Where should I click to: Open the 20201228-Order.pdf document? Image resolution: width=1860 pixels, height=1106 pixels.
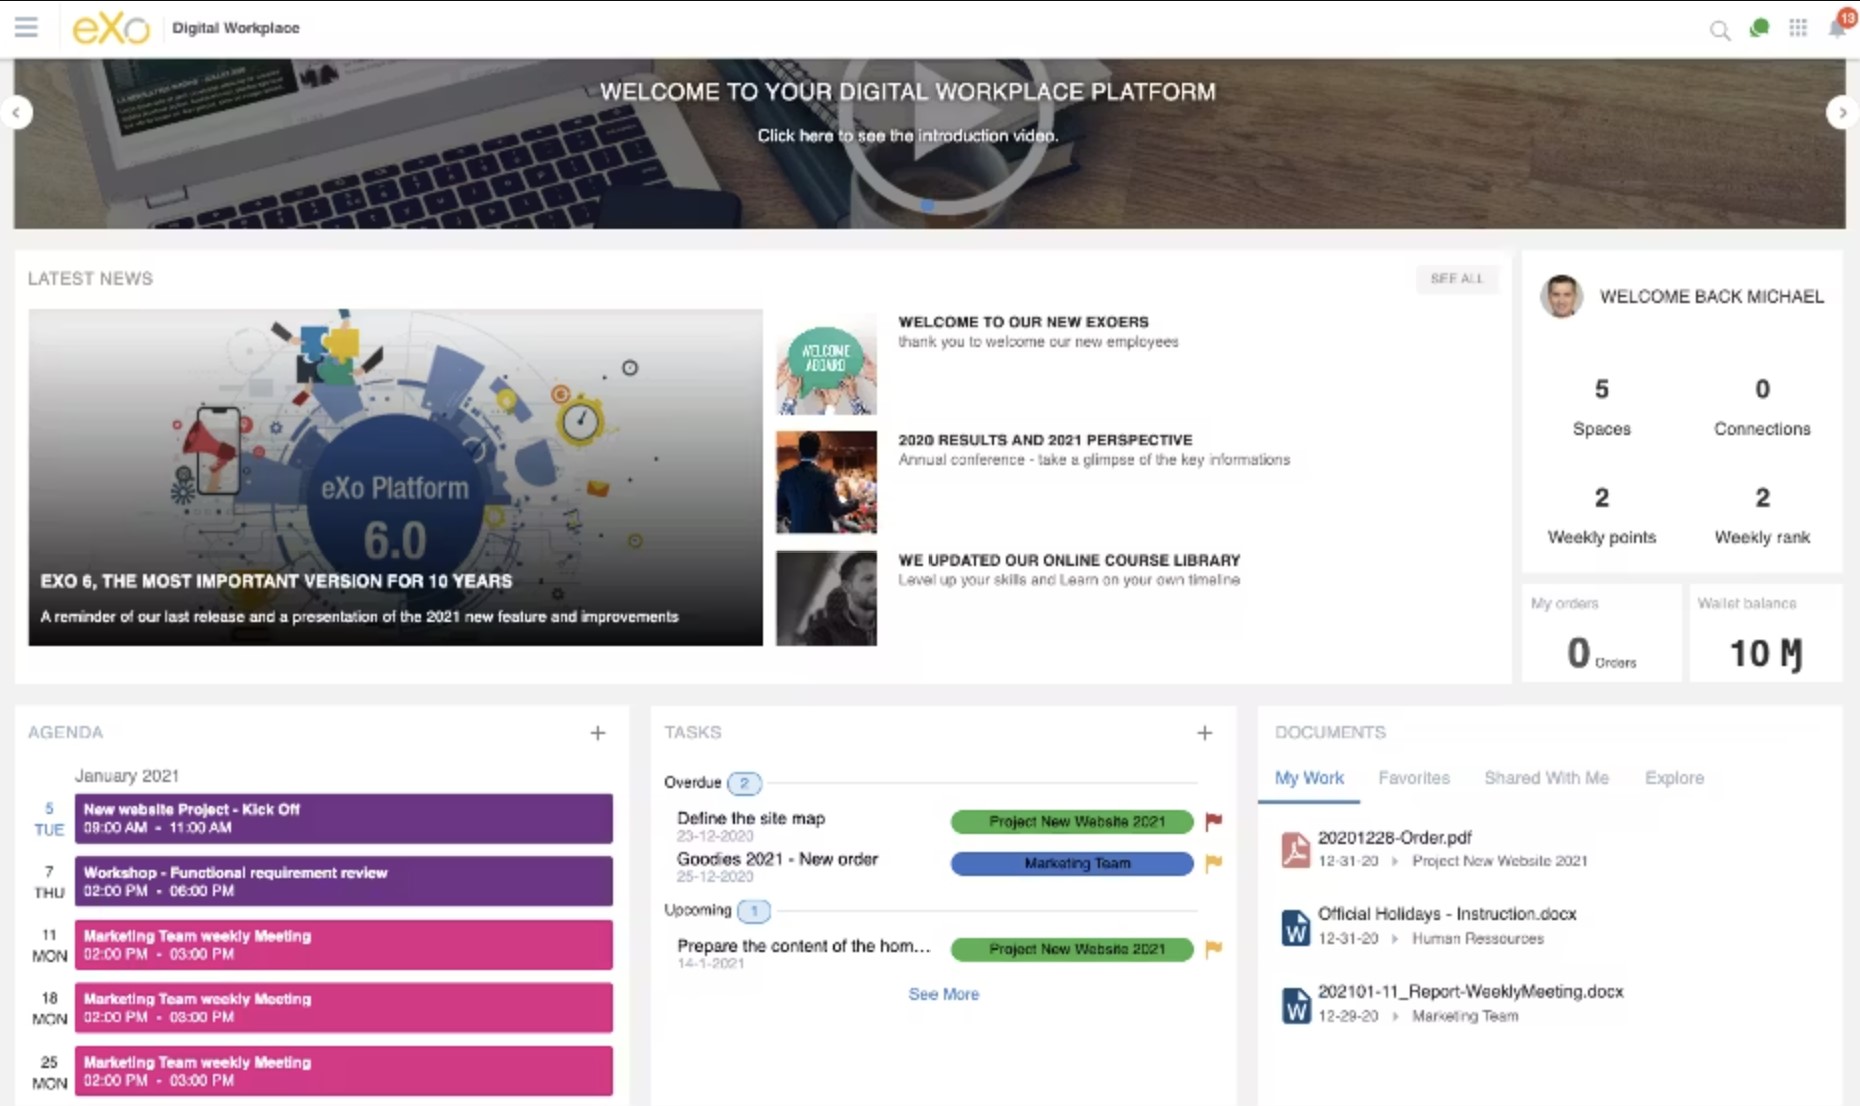pos(1394,838)
